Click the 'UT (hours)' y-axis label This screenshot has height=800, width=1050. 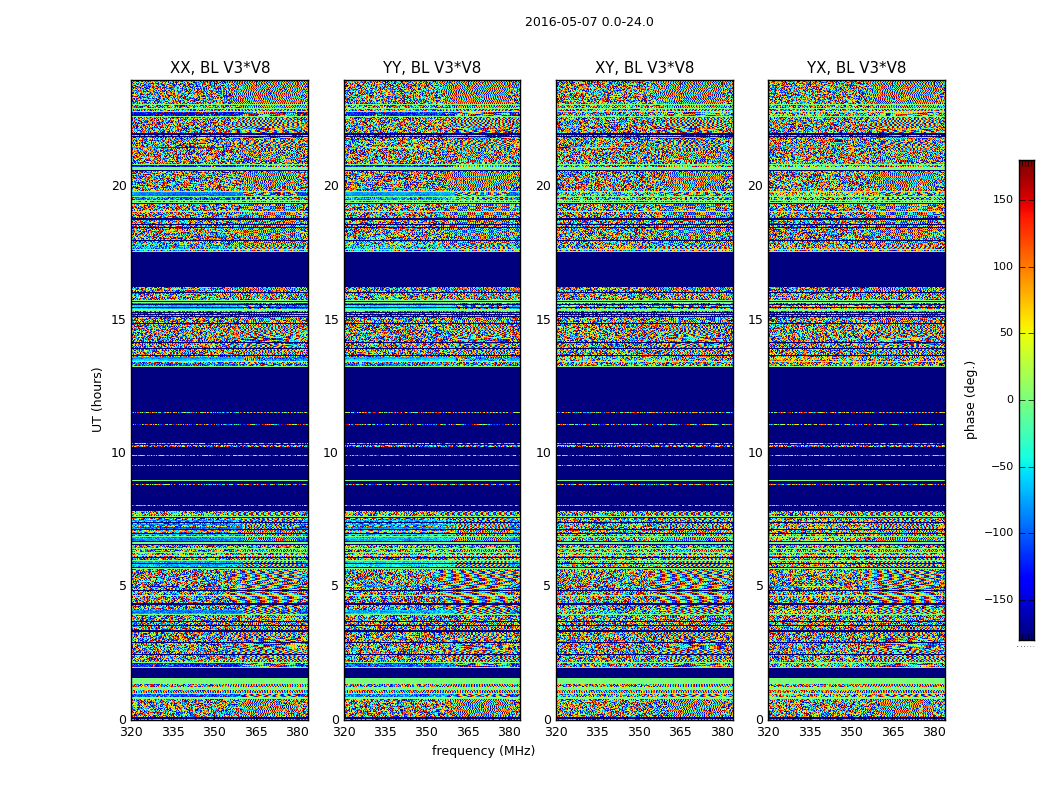point(97,400)
